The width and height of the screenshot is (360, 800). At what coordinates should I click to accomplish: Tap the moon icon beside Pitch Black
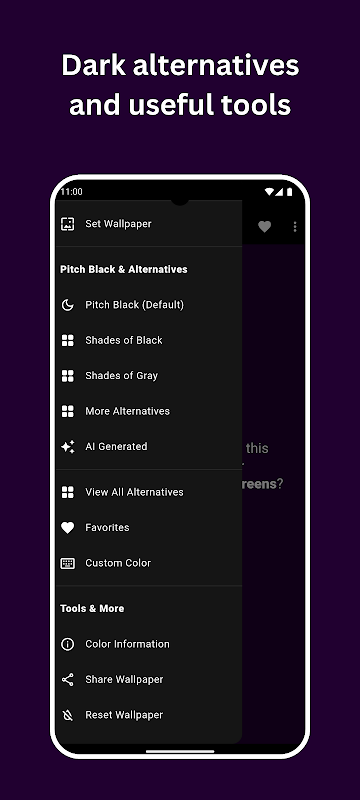tap(67, 305)
